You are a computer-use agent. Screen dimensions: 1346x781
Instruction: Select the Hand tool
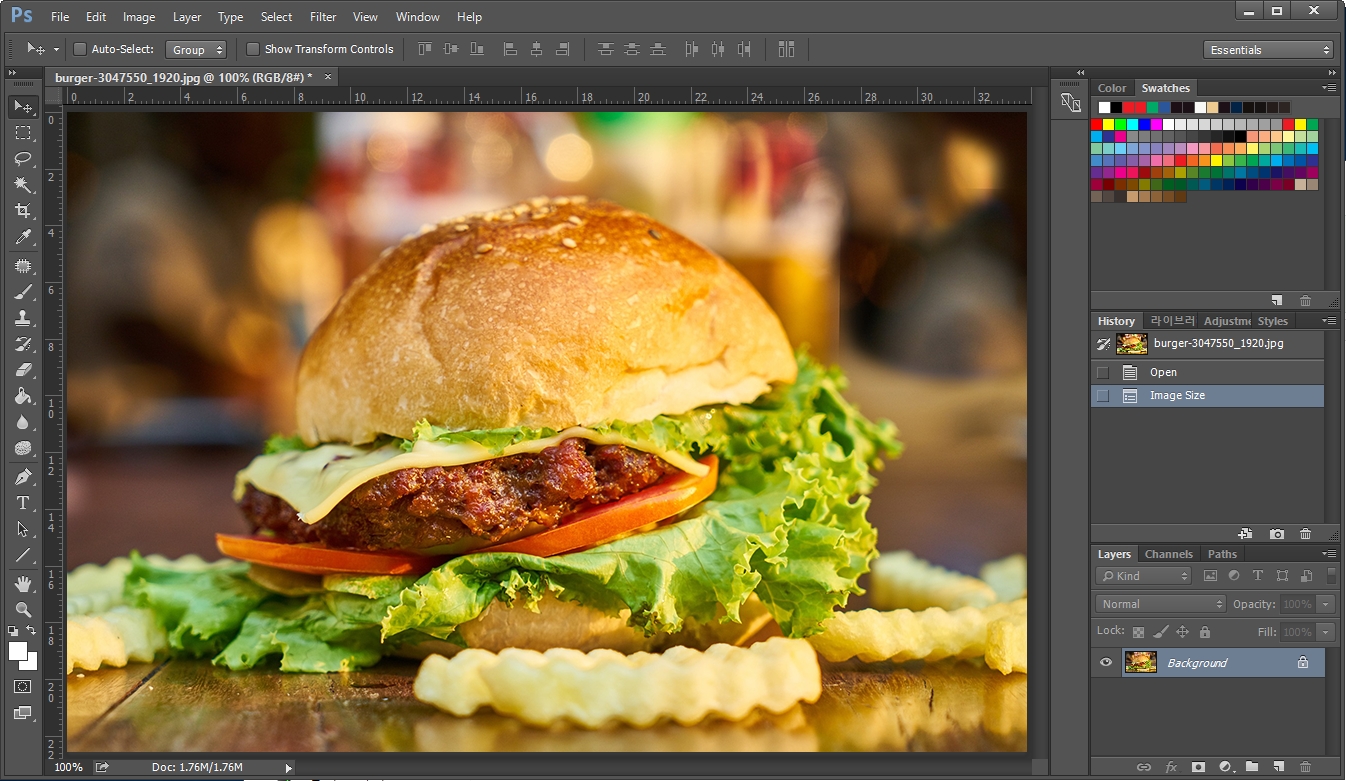[x=23, y=584]
